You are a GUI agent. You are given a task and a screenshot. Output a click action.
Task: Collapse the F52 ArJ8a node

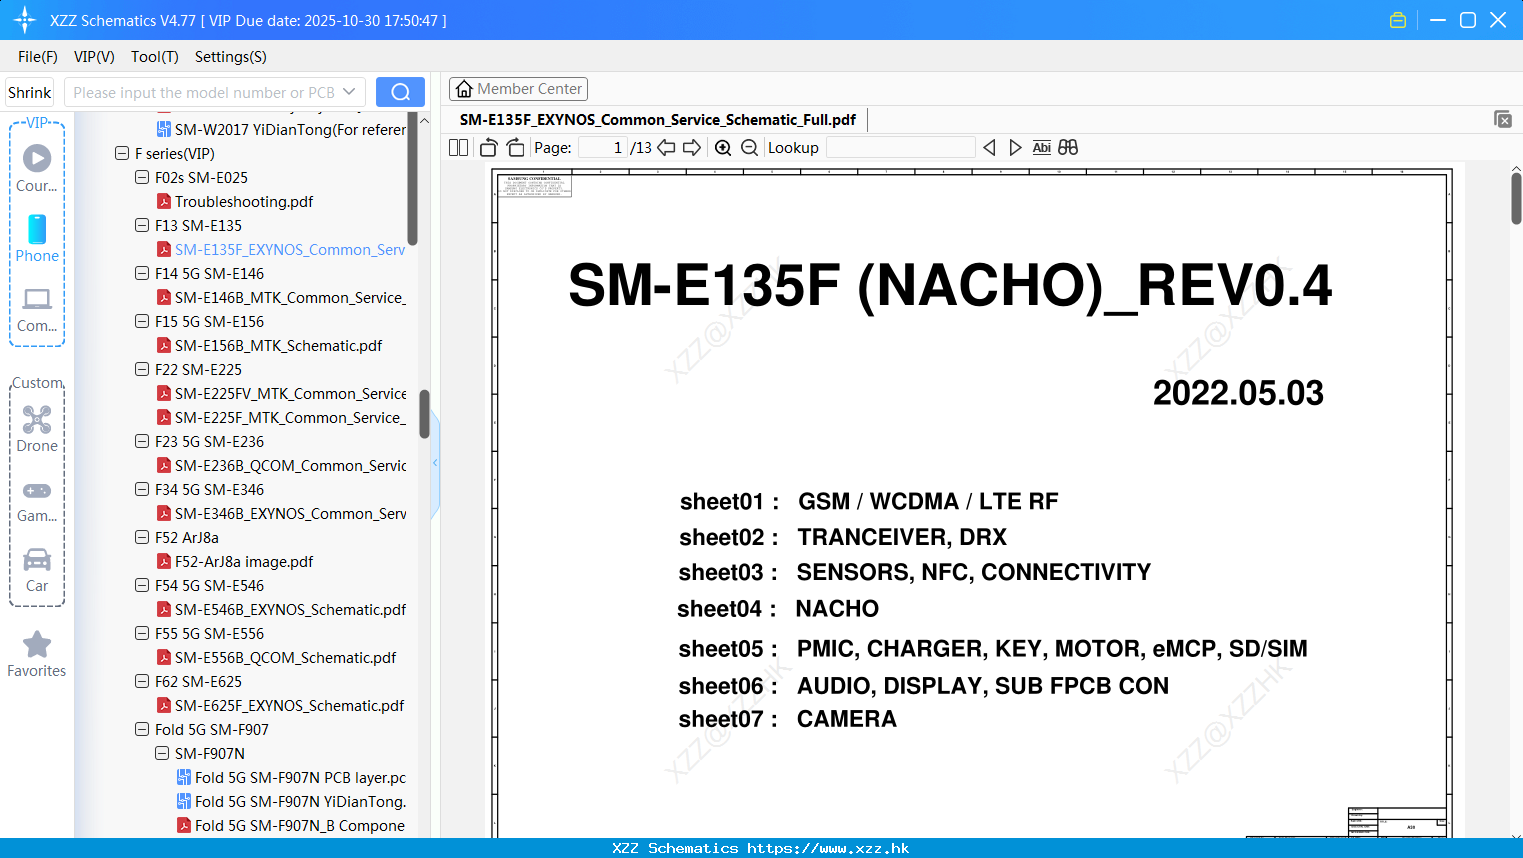pyautogui.click(x=142, y=537)
